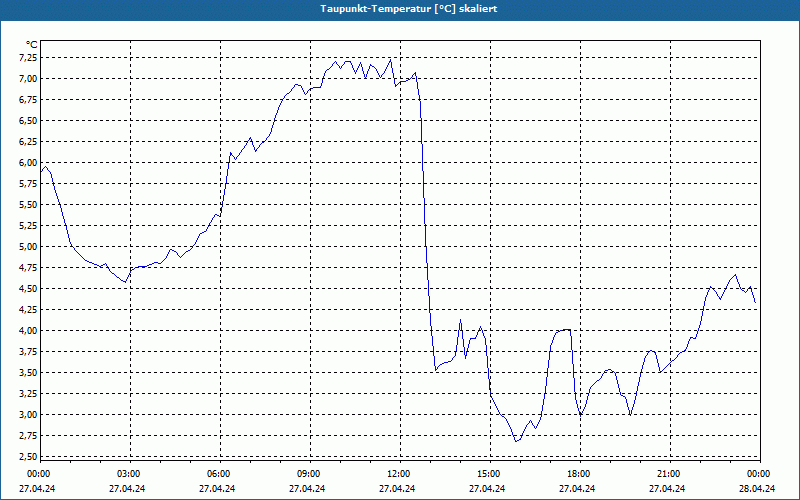Click the 03:00 time label
Image resolution: width=800 pixels, height=500 pixels.
[130, 474]
